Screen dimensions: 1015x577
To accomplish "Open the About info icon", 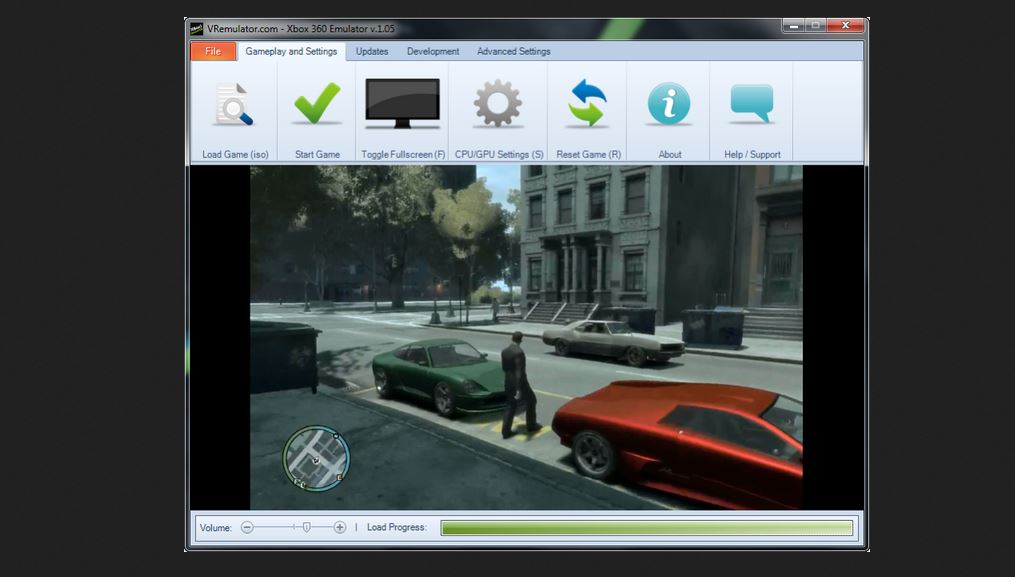I will click(669, 103).
